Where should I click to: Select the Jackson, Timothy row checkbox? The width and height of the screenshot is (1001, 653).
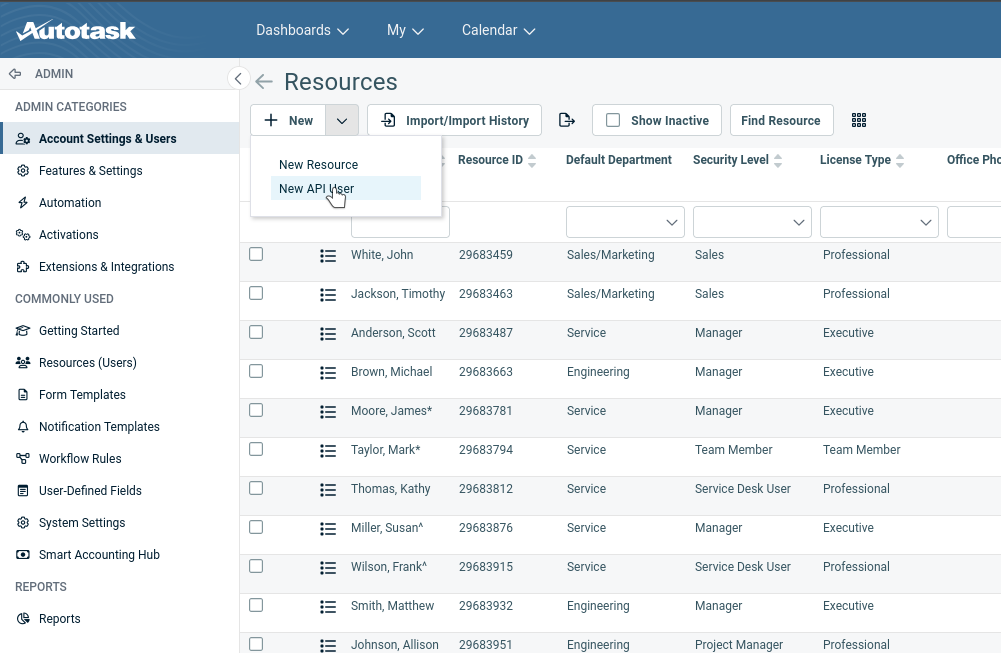click(x=256, y=293)
